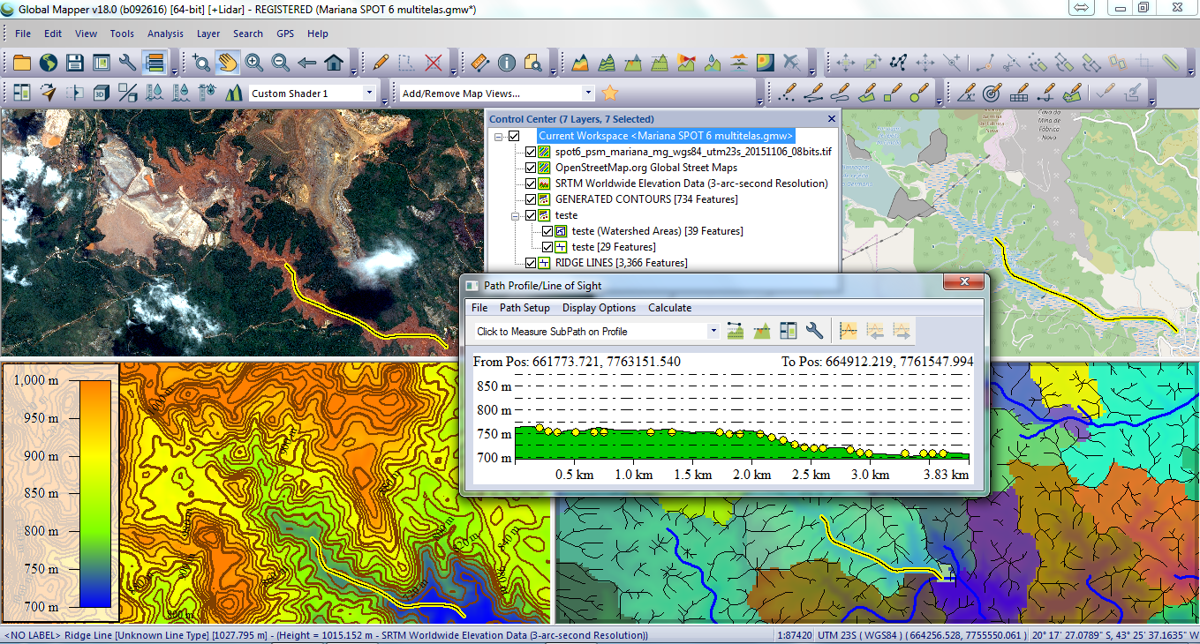Viewport: 1200px width, 644px height.
Task: Toggle the RIDGE LINES layer checkbox
Action: click(531, 263)
